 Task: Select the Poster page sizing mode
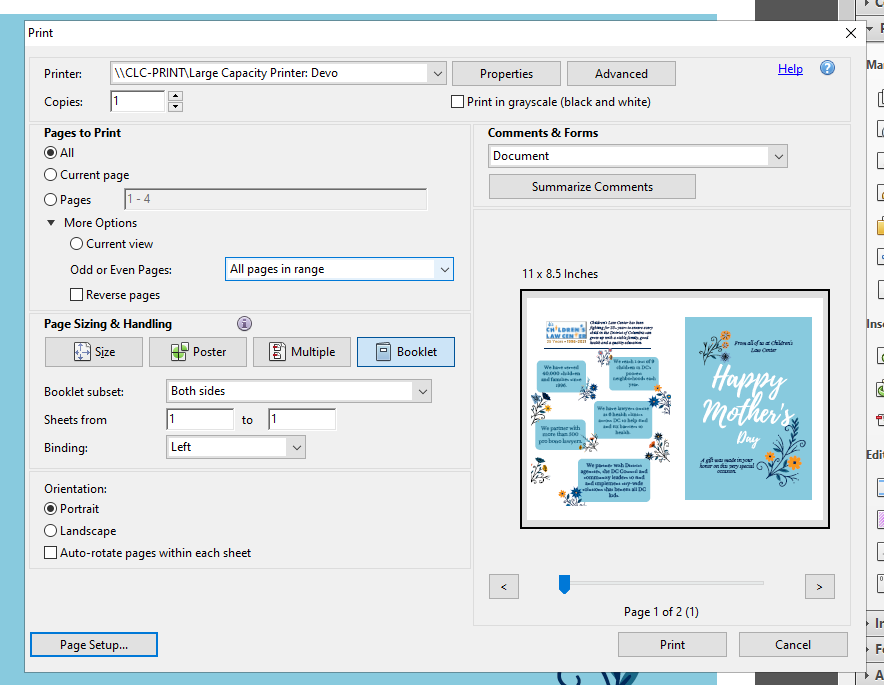(197, 351)
